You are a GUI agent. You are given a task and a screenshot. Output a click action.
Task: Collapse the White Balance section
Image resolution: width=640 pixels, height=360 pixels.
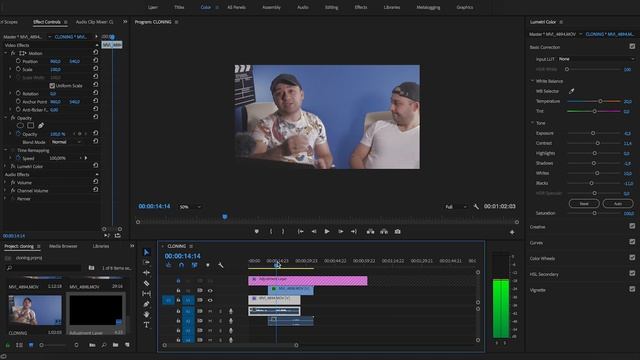point(533,81)
